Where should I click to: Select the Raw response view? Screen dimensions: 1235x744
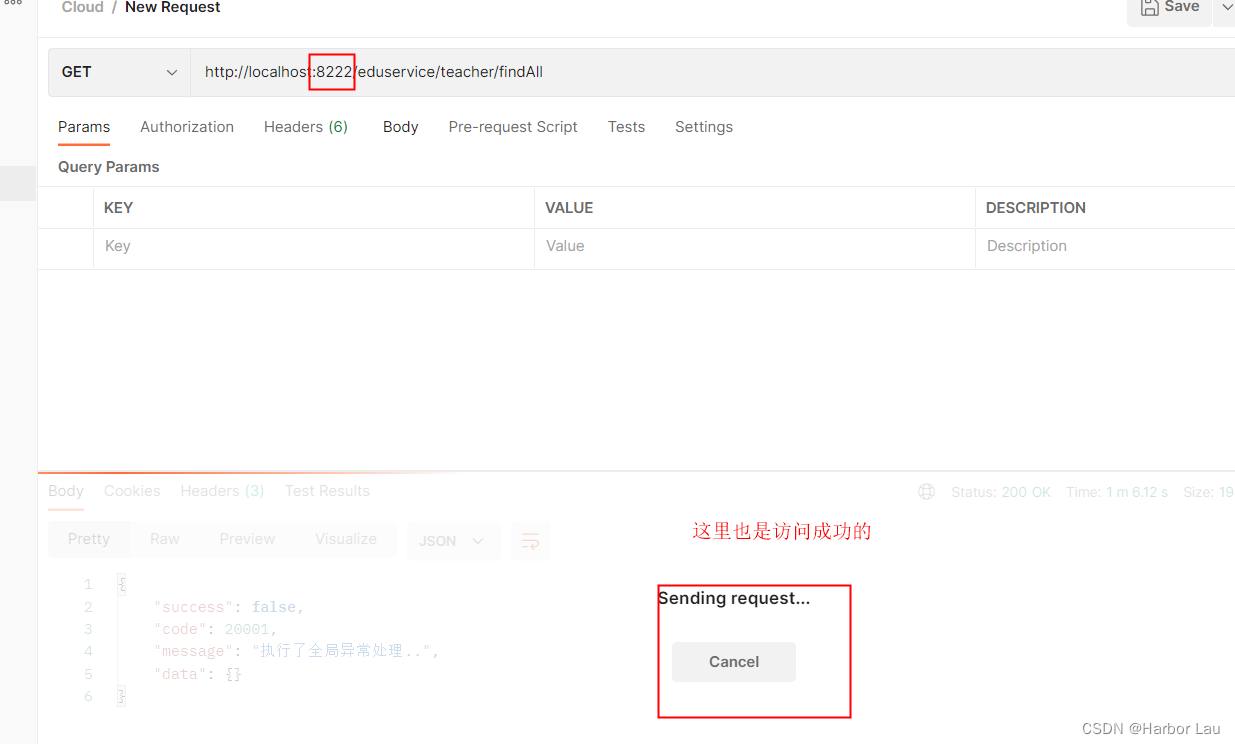pyautogui.click(x=164, y=538)
